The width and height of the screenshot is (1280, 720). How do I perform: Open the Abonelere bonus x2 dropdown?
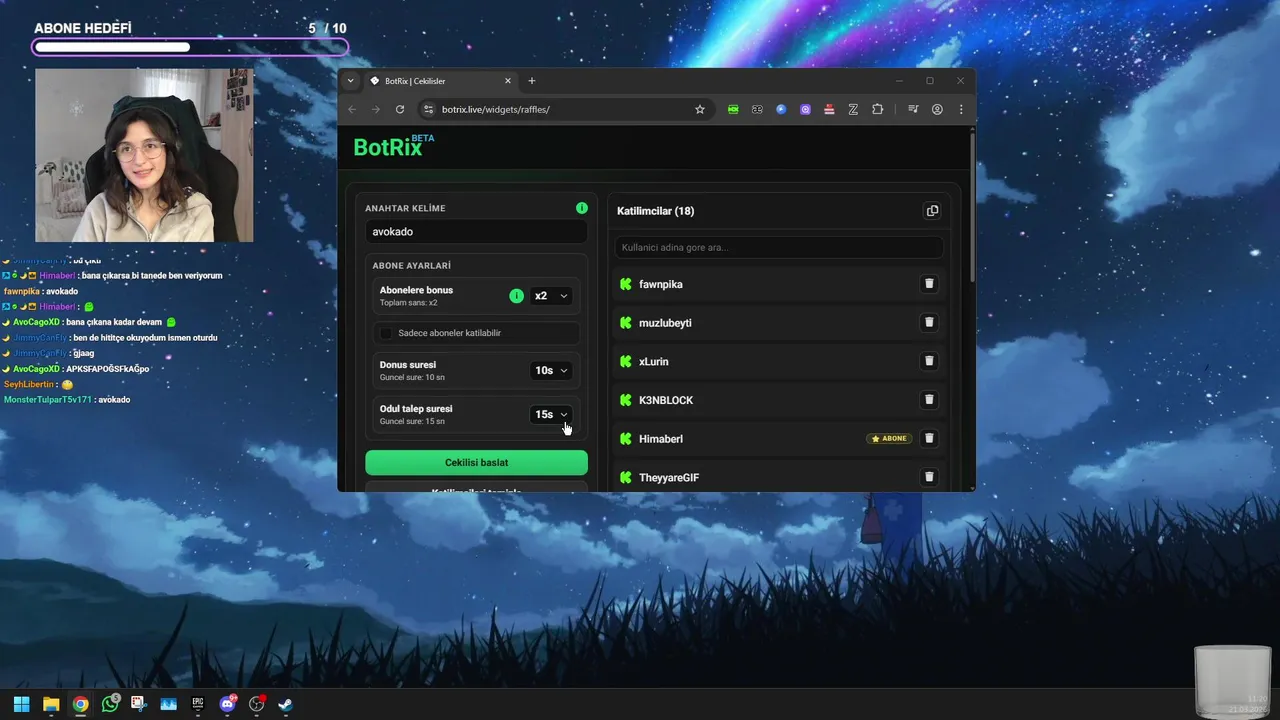[551, 296]
